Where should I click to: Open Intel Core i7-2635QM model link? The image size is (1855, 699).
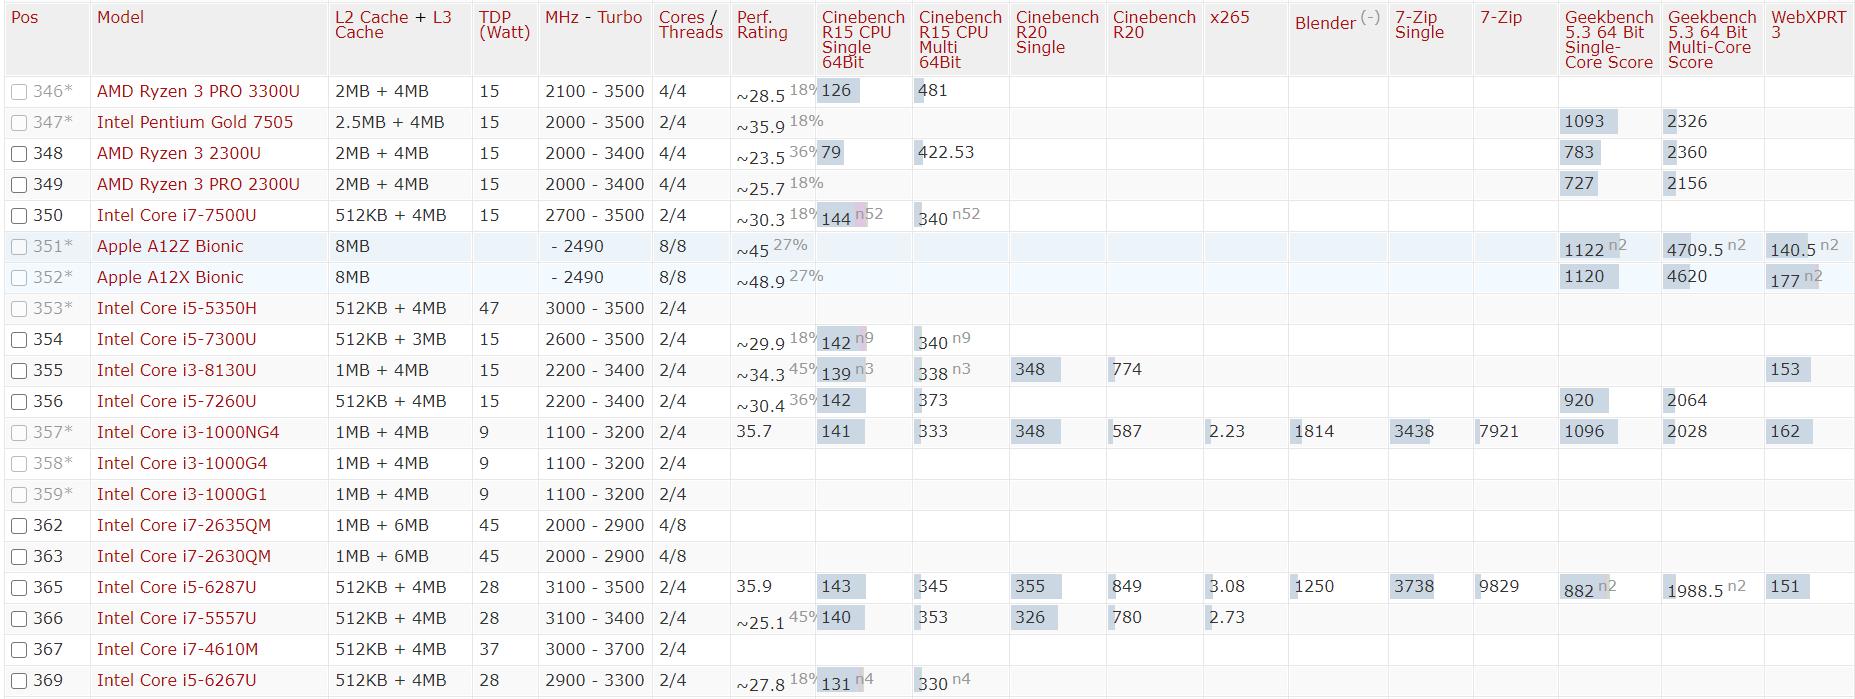point(184,526)
